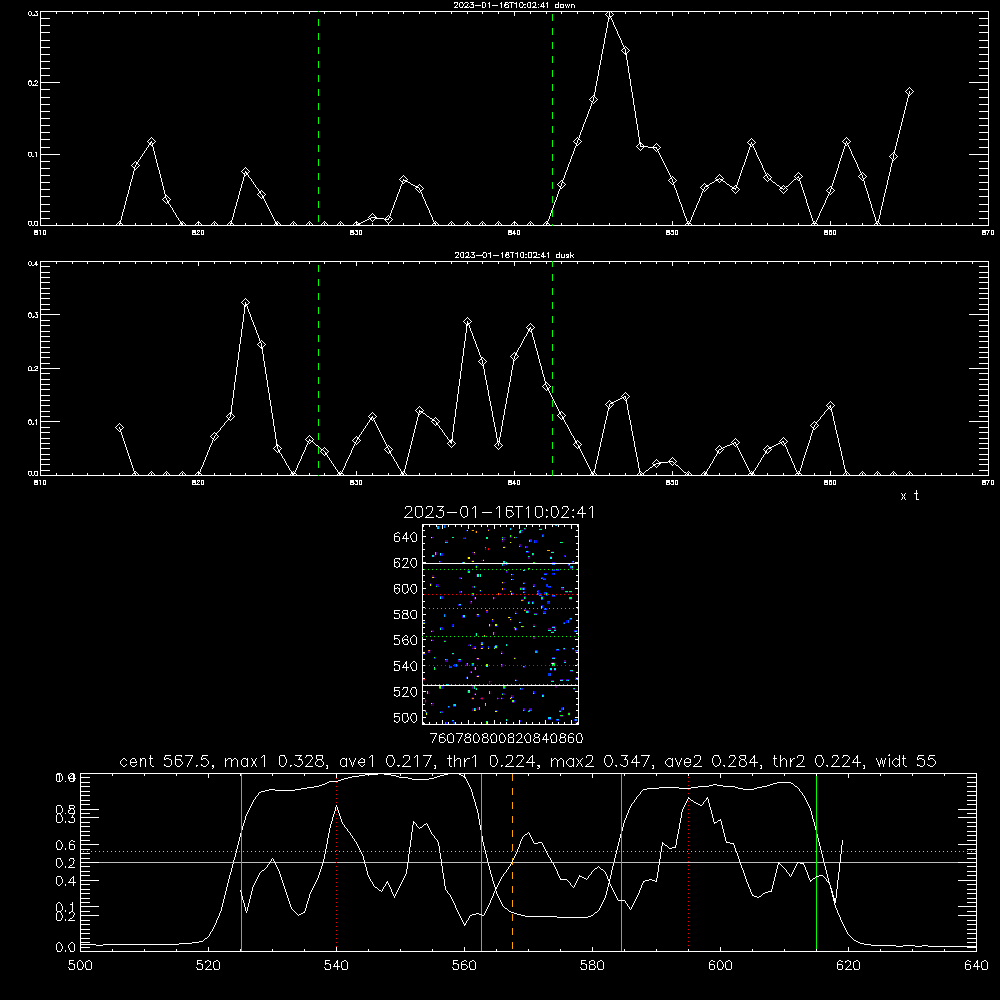Screen dimensions: 1000x1000
Task: Click the 'x t' axis label
Action: 909,496
